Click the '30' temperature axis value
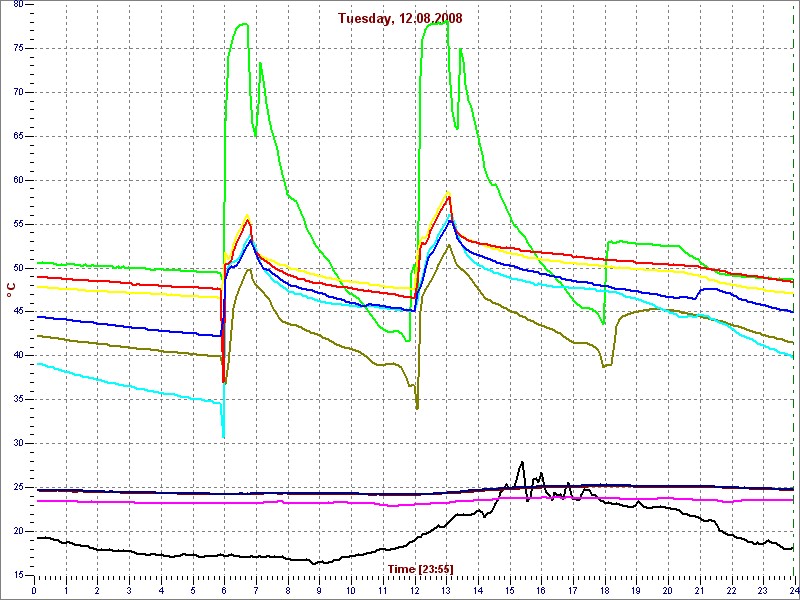The height and width of the screenshot is (600, 800). coord(18,443)
